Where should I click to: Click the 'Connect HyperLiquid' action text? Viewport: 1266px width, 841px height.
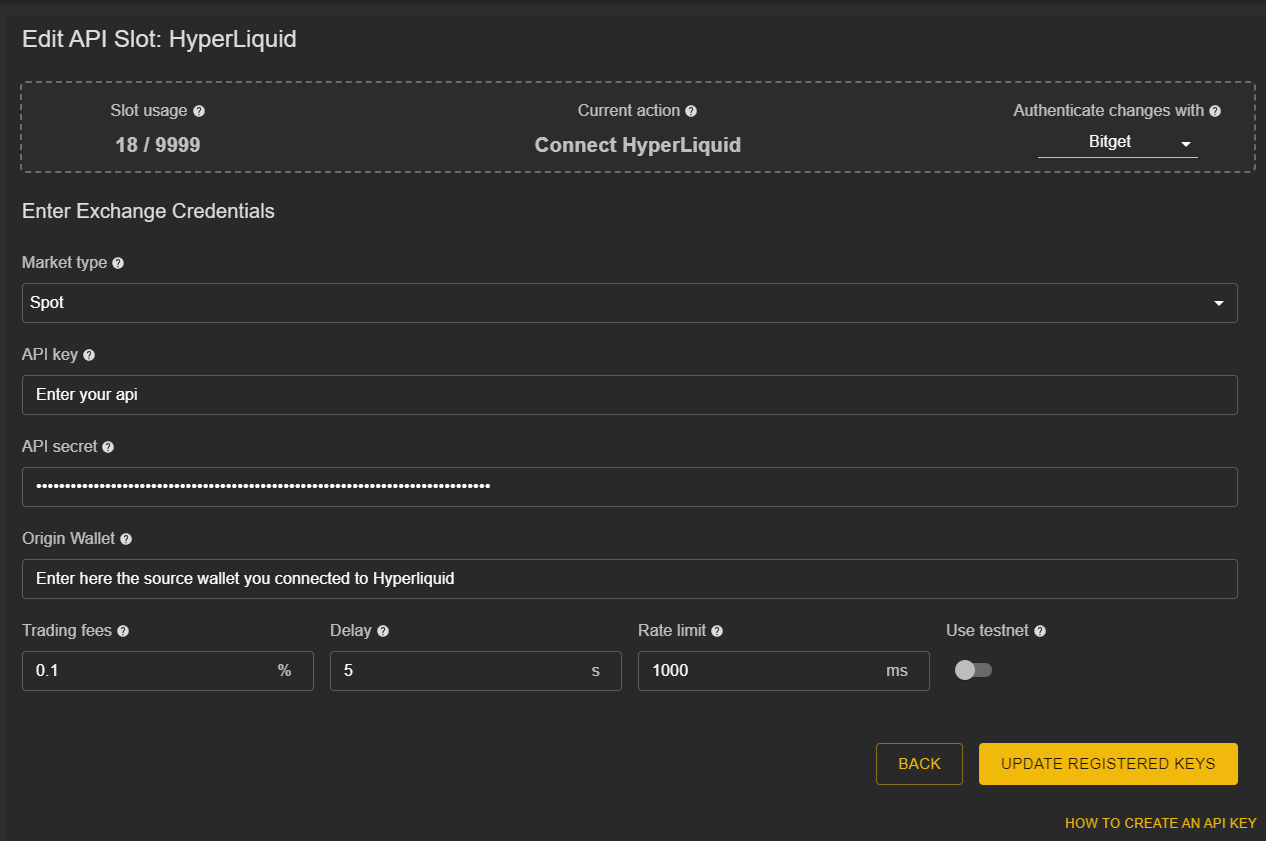click(638, 145)
